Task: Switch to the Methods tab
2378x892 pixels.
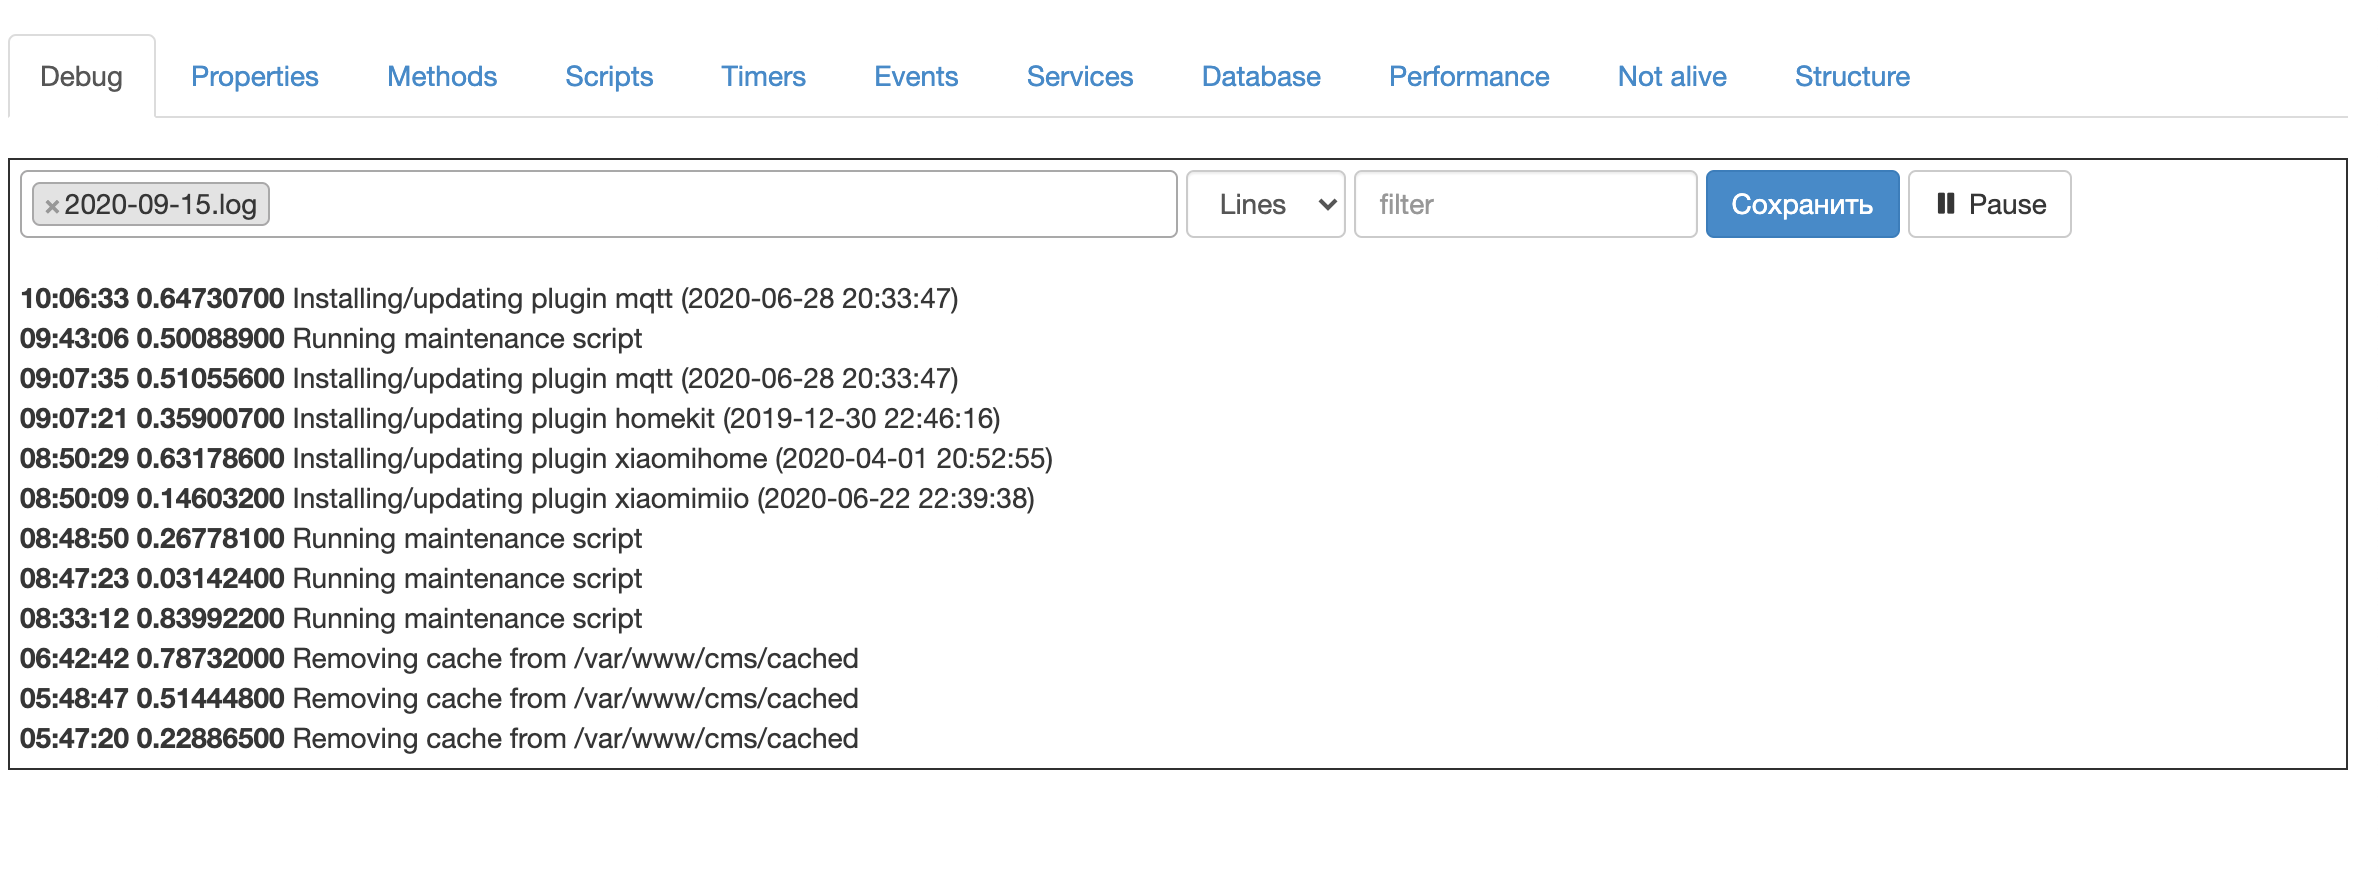Action: [441, 76]
